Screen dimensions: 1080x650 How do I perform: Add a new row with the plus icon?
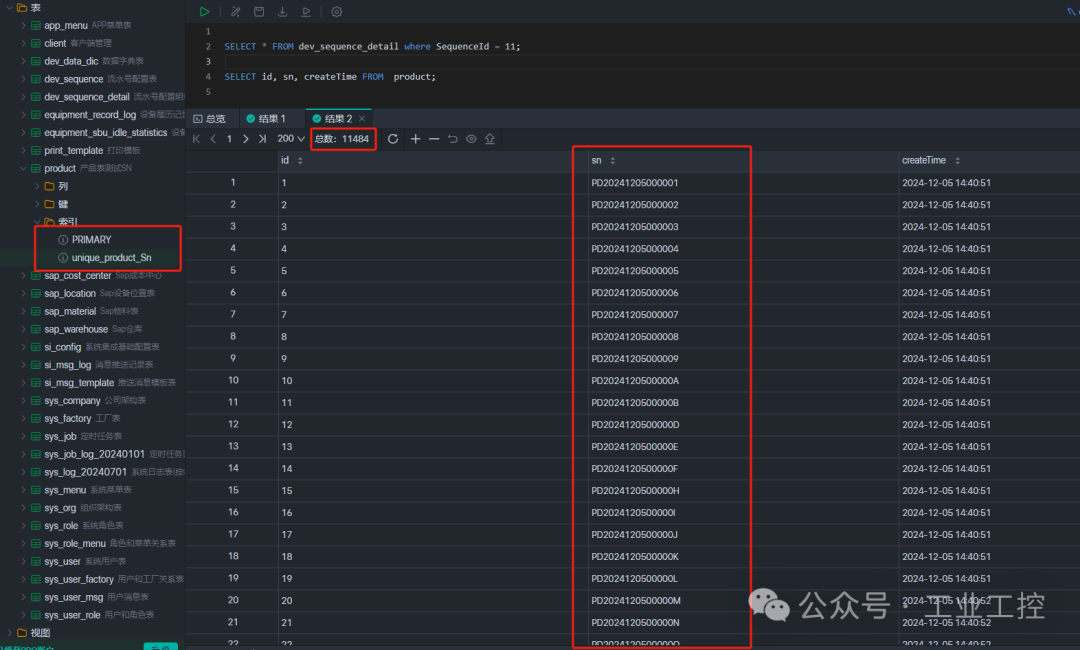pyautogui.click(x=415, y=139)
